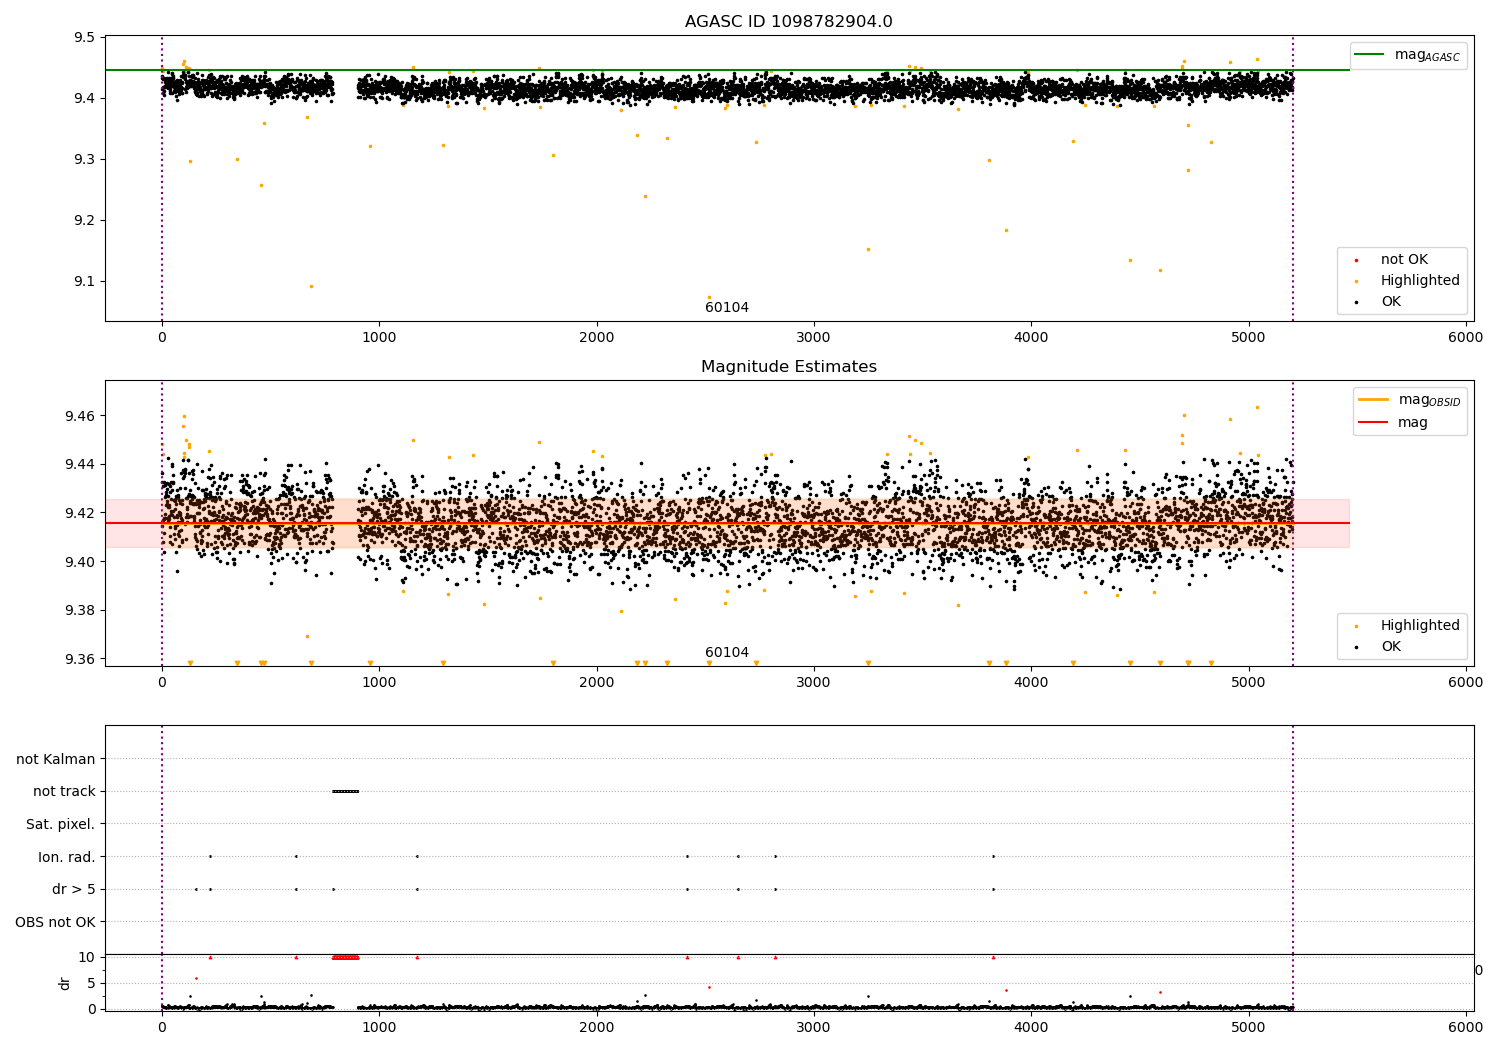This screenshot has height=1050, width=1500.
Task: Click the 'not track' axis label
Action: (64, 792)
